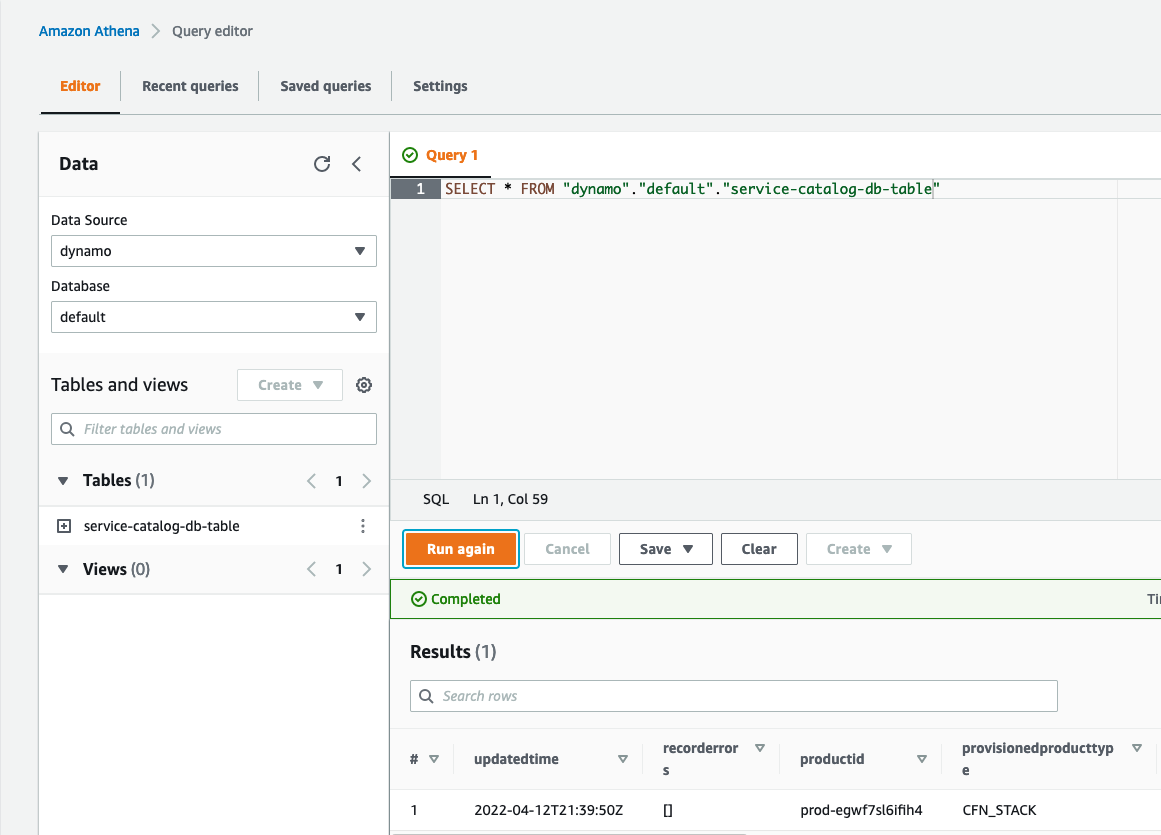Open Tables and views settings gear
Image resolution: width=1161 pixels, height=835 pixels.
pos(364,385)
